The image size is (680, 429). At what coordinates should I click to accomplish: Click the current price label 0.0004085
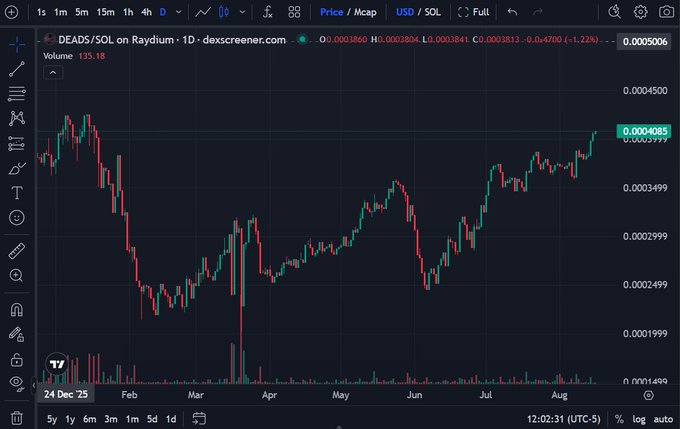[644, 131]
